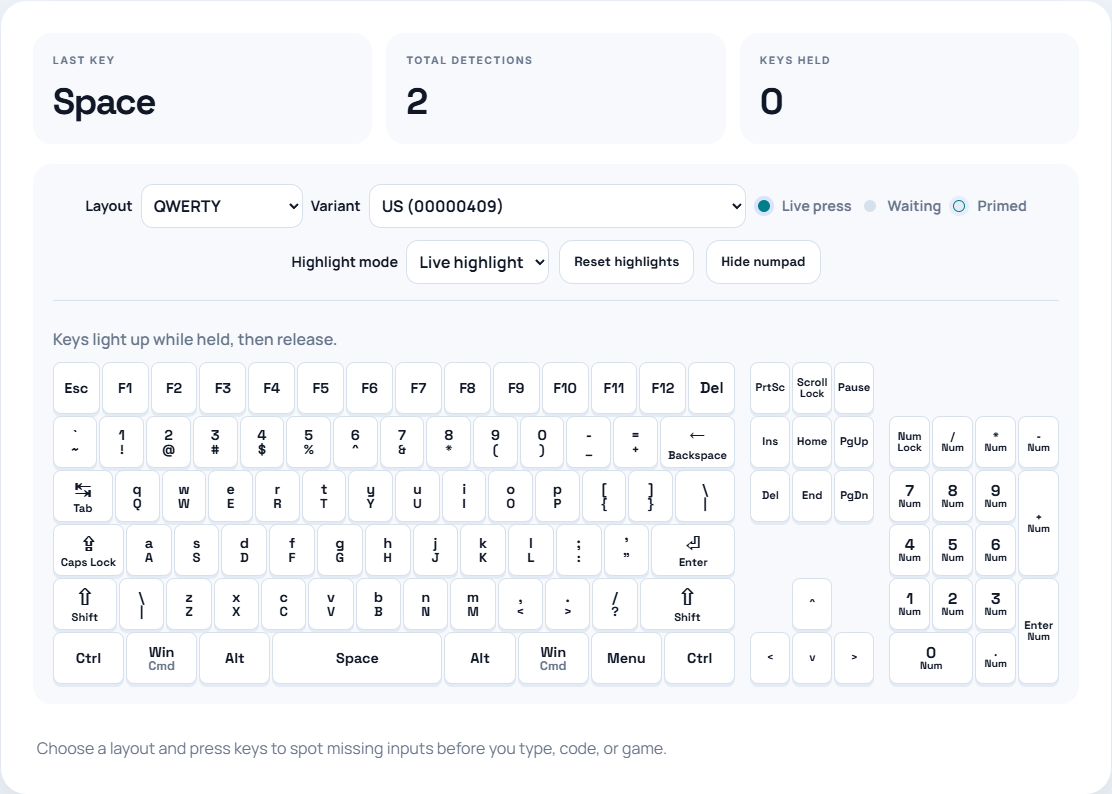
Task: Open the Layout QWERTY dropdown
Action: coord(222,206)
